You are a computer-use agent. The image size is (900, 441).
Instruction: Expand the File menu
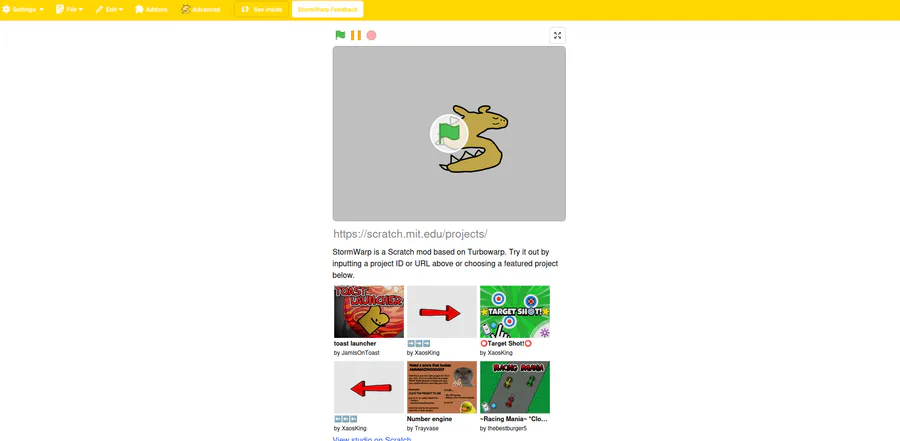(69, 9)
